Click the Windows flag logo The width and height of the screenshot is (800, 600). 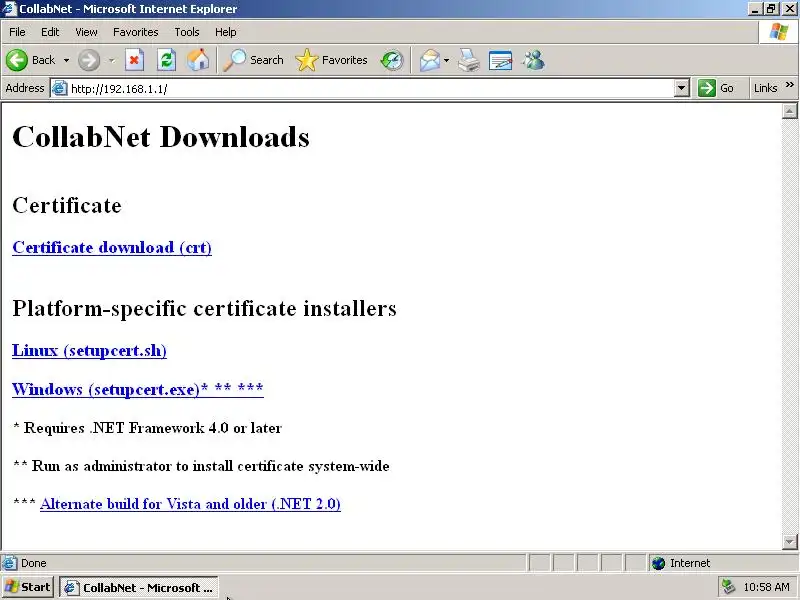click(779, 32)
